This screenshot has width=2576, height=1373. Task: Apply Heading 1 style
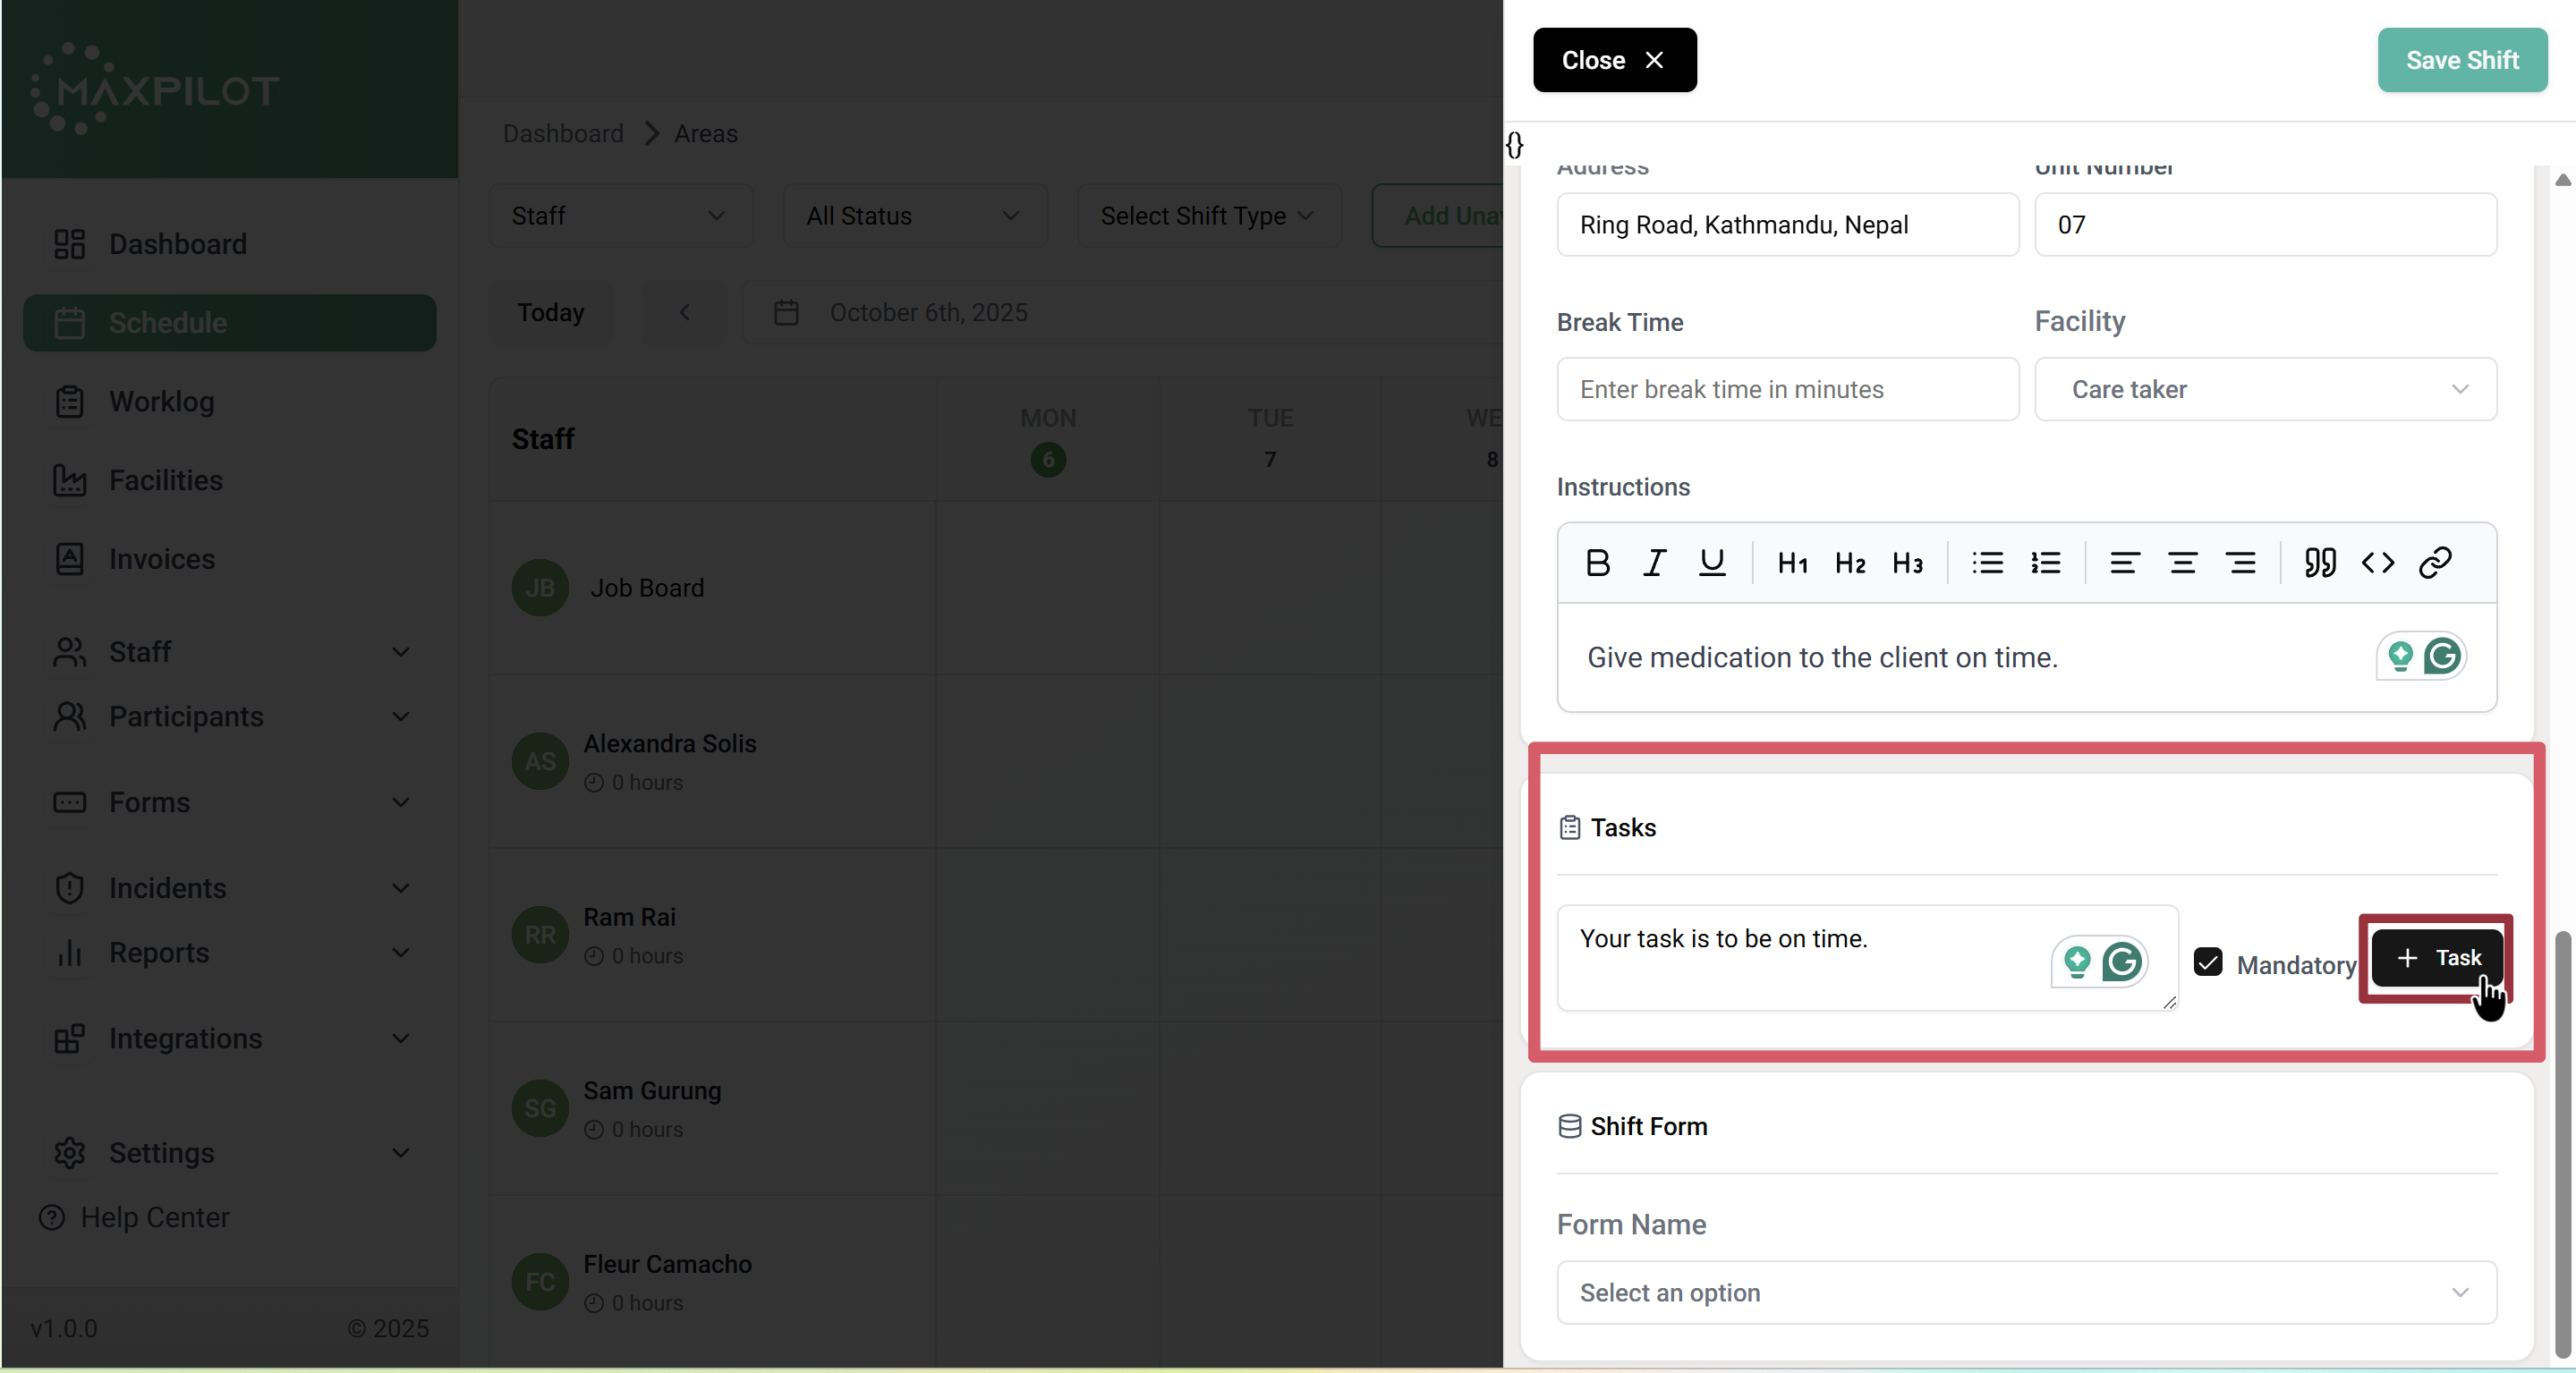(x=1791, y=563)
